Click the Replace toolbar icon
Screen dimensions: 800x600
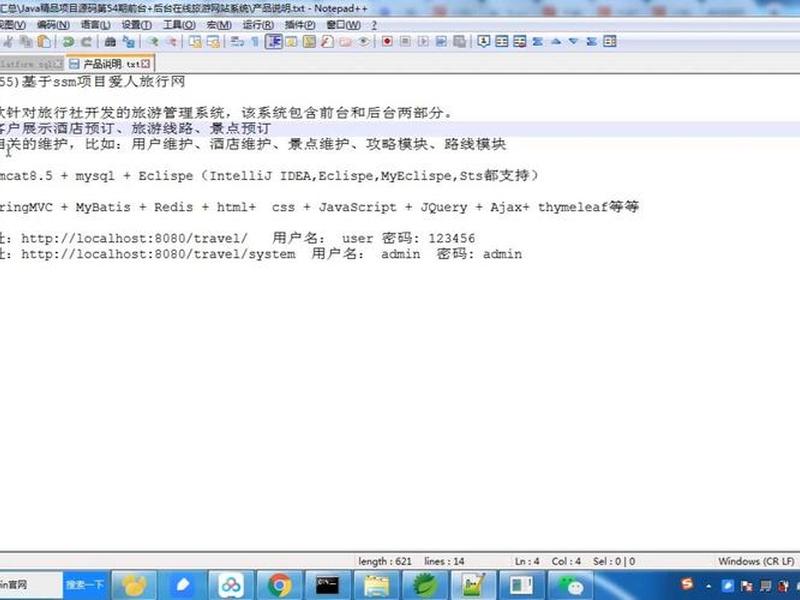click(x=129, y=42)
